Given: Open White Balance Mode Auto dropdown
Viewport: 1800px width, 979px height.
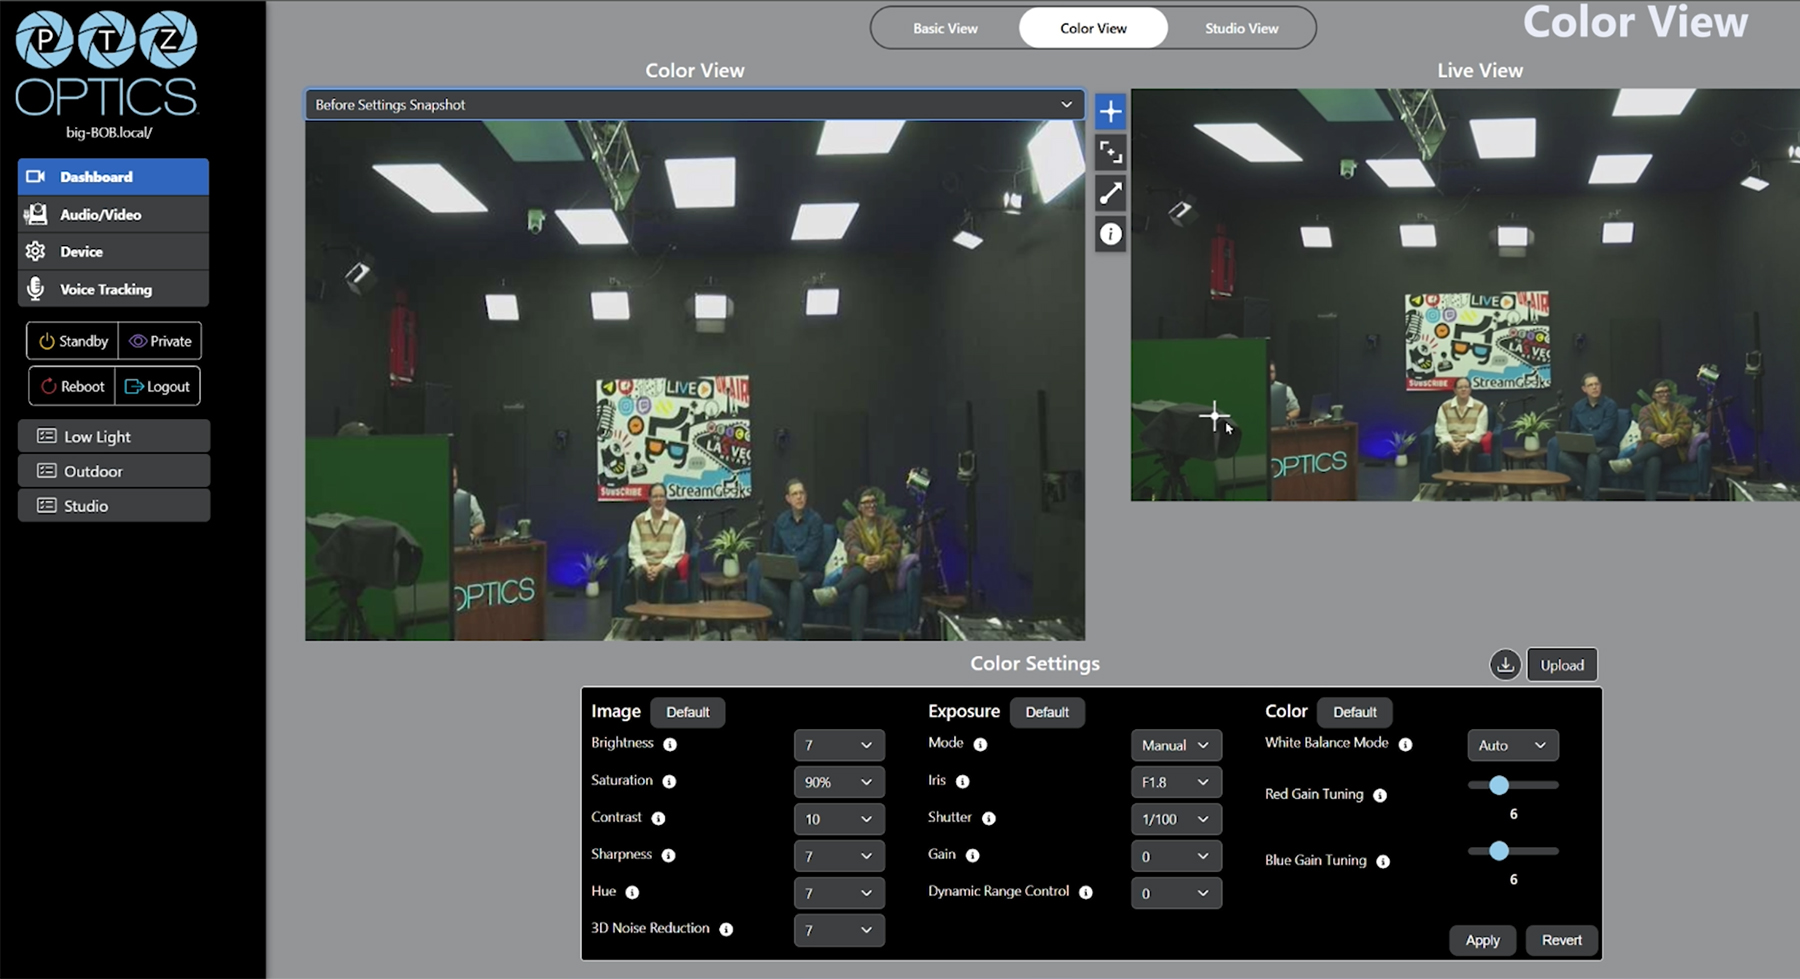Looking at the screenshot, I should pyautogui.click(x=1512, y=745).
